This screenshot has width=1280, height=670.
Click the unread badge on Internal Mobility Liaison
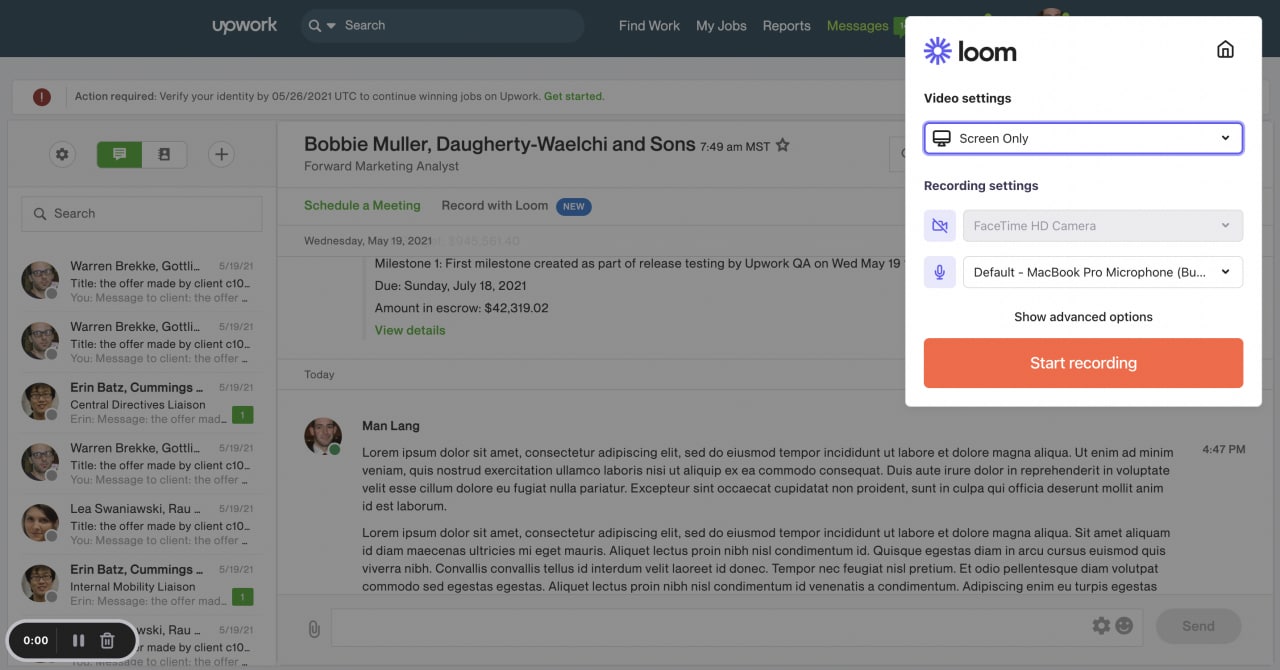click(x=242, y=597)
